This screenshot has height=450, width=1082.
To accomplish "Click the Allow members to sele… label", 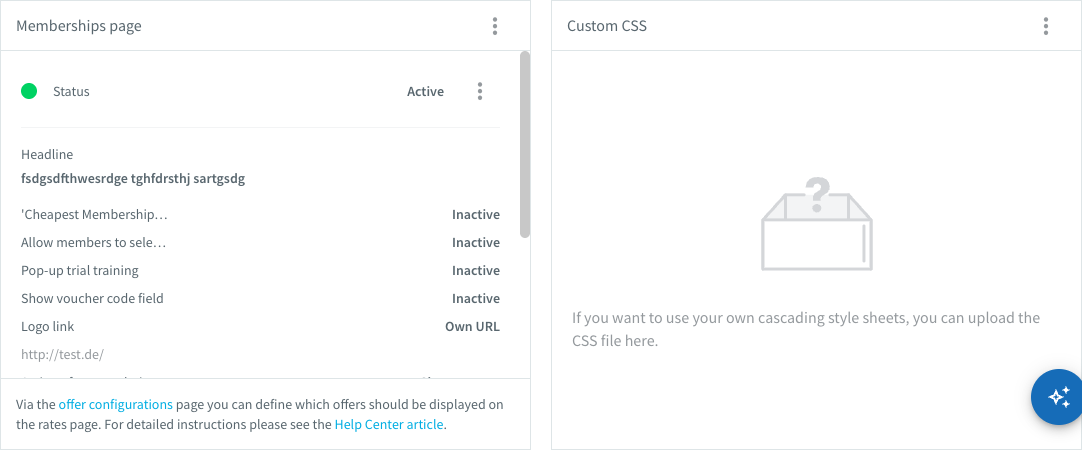I will coord(94,243).
